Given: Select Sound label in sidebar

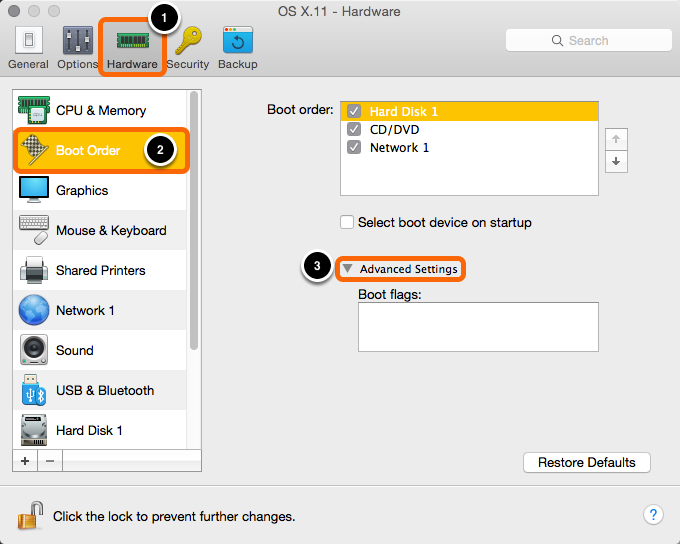Looking at the screenshot, I should [75, 350].
